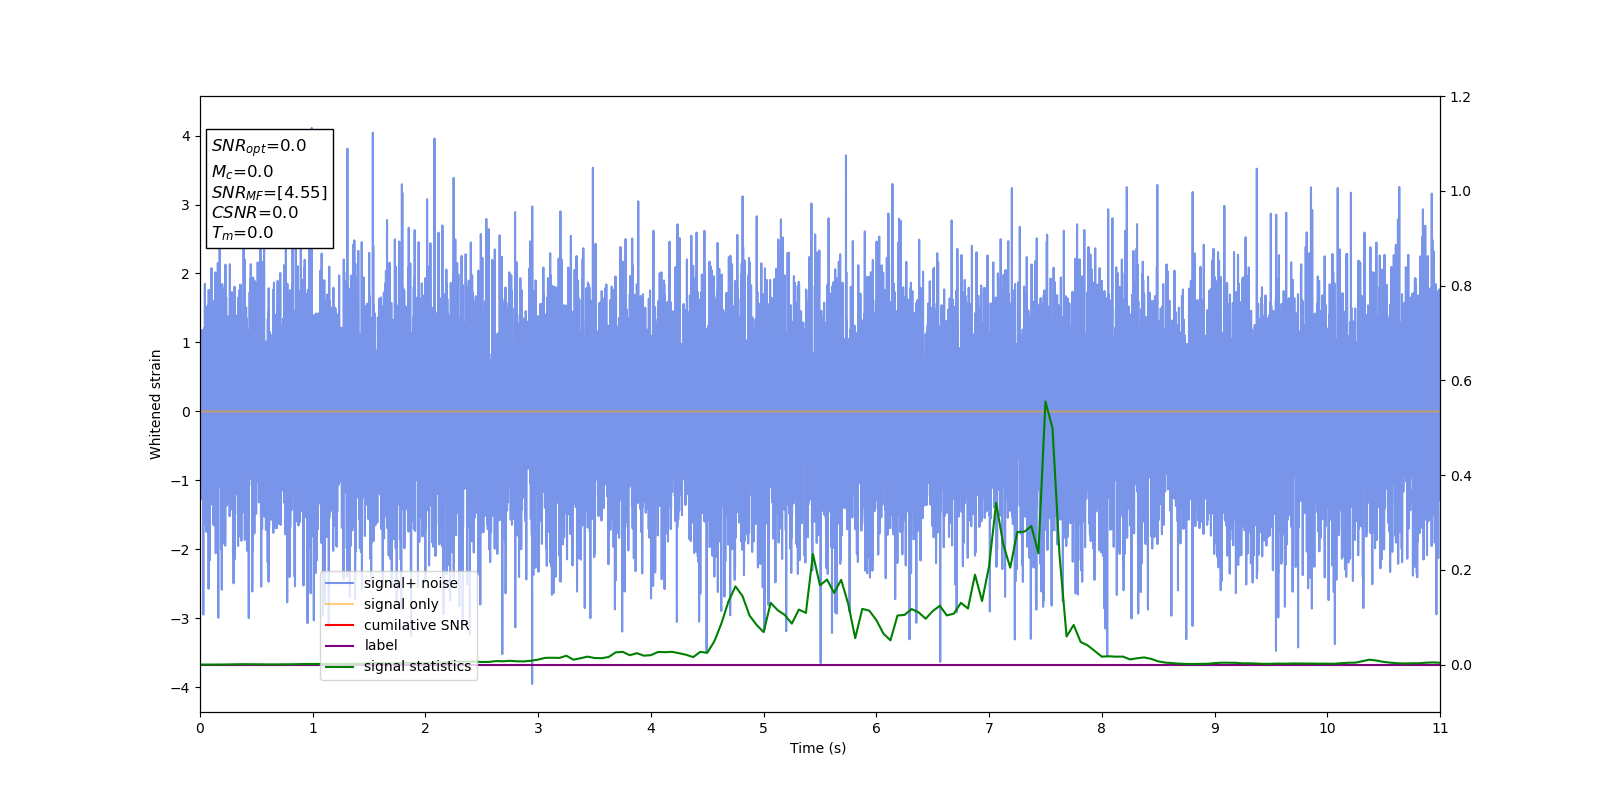Click left-axis tick label −4
Image resolution: width=1600 pixels, height=800 pixels.
(182, 688)
